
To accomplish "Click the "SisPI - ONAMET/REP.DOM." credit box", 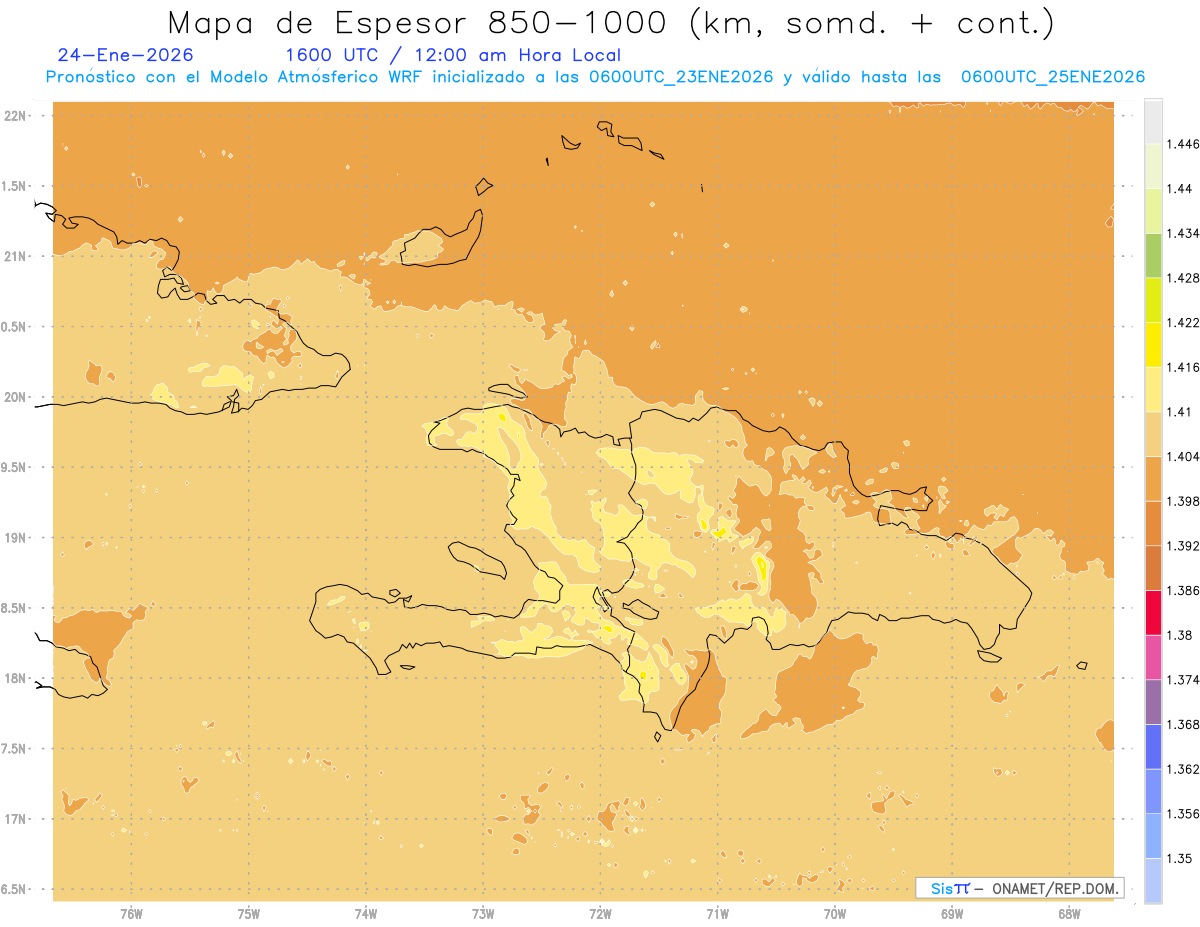I will [1019, 888].
